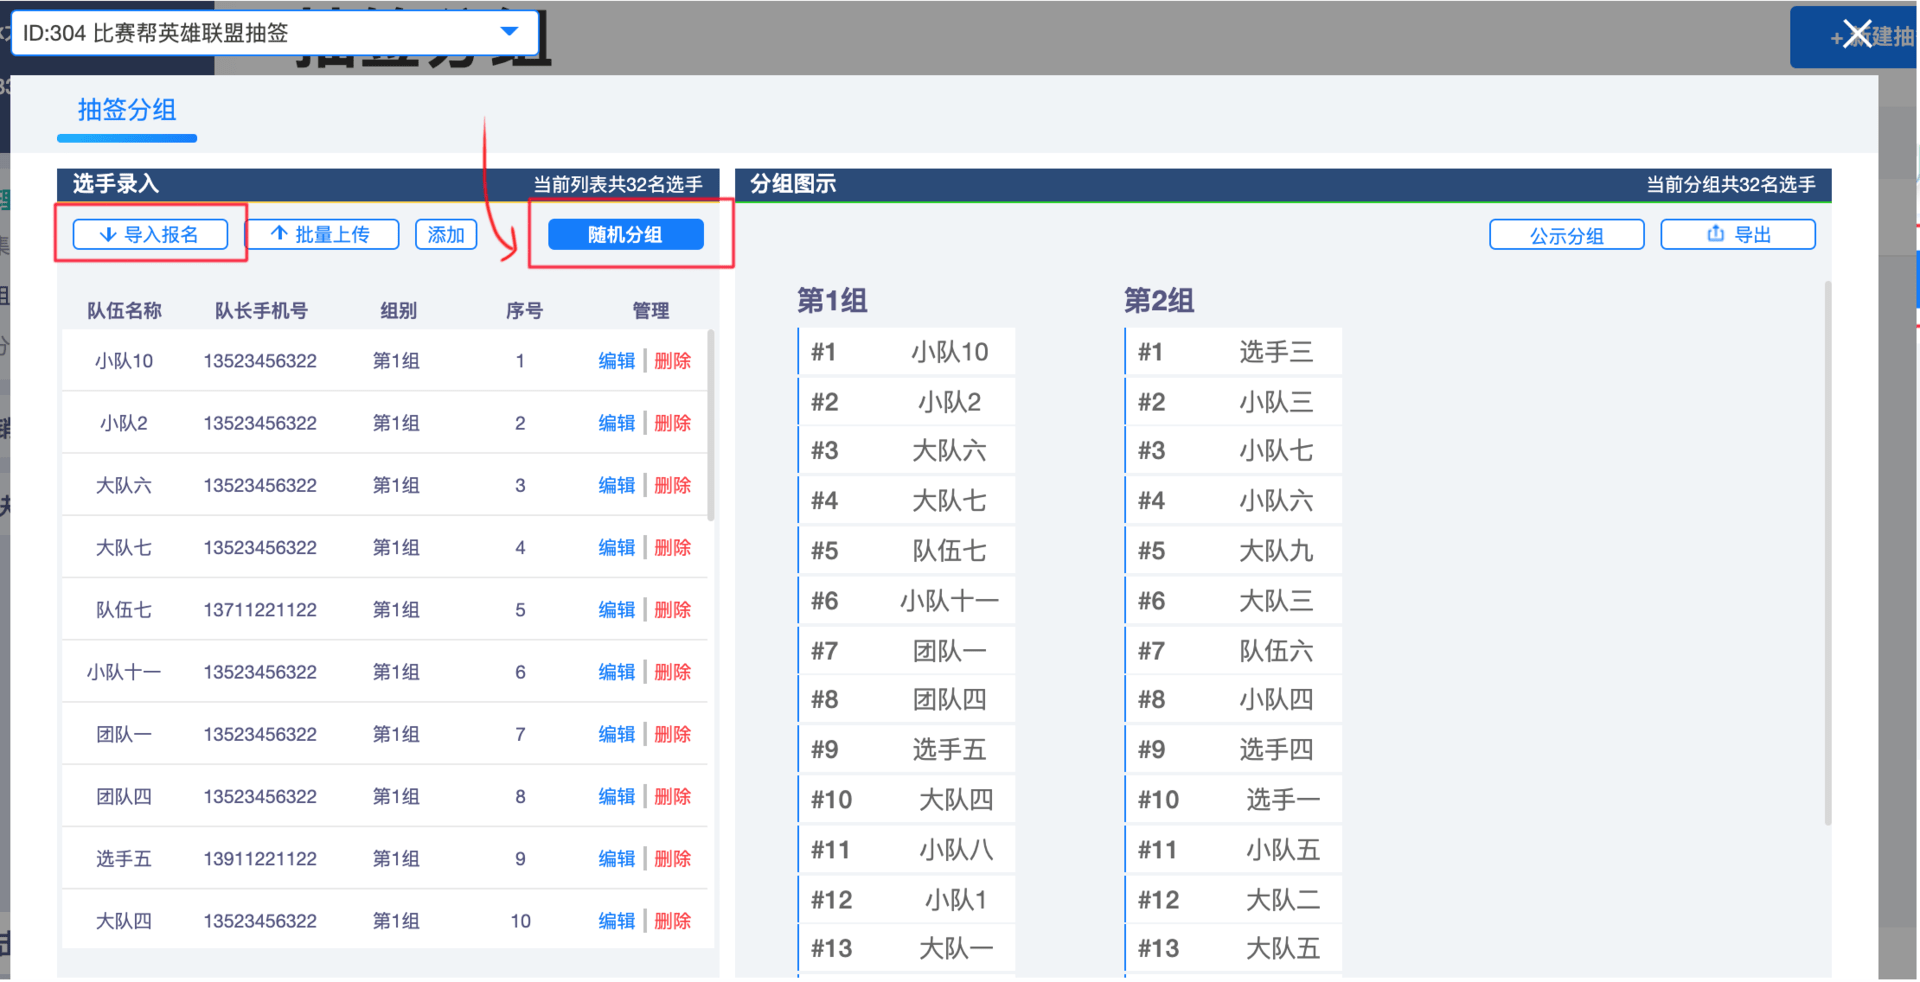Edit the 小队10 row
This screenshot has height=982, width=1920.
click(x=617, y=361)
